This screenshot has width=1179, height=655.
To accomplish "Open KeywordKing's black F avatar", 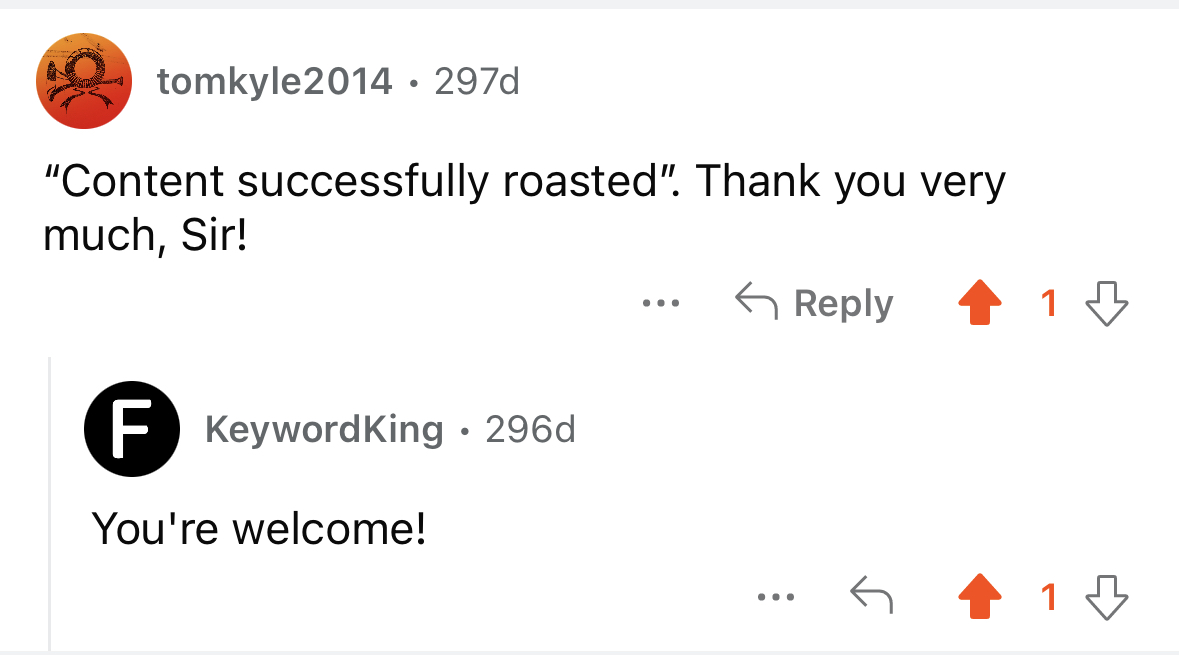I will 132,429.
